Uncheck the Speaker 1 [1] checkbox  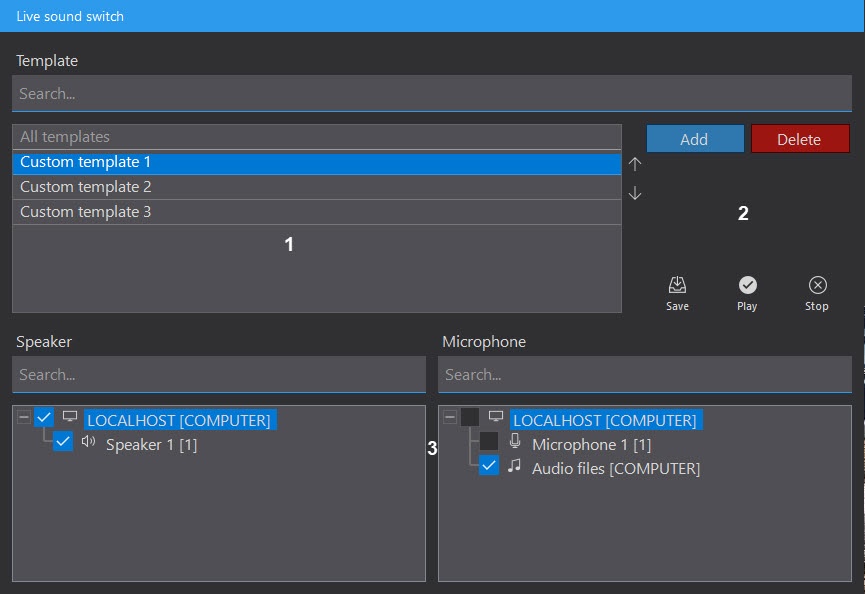63,441
